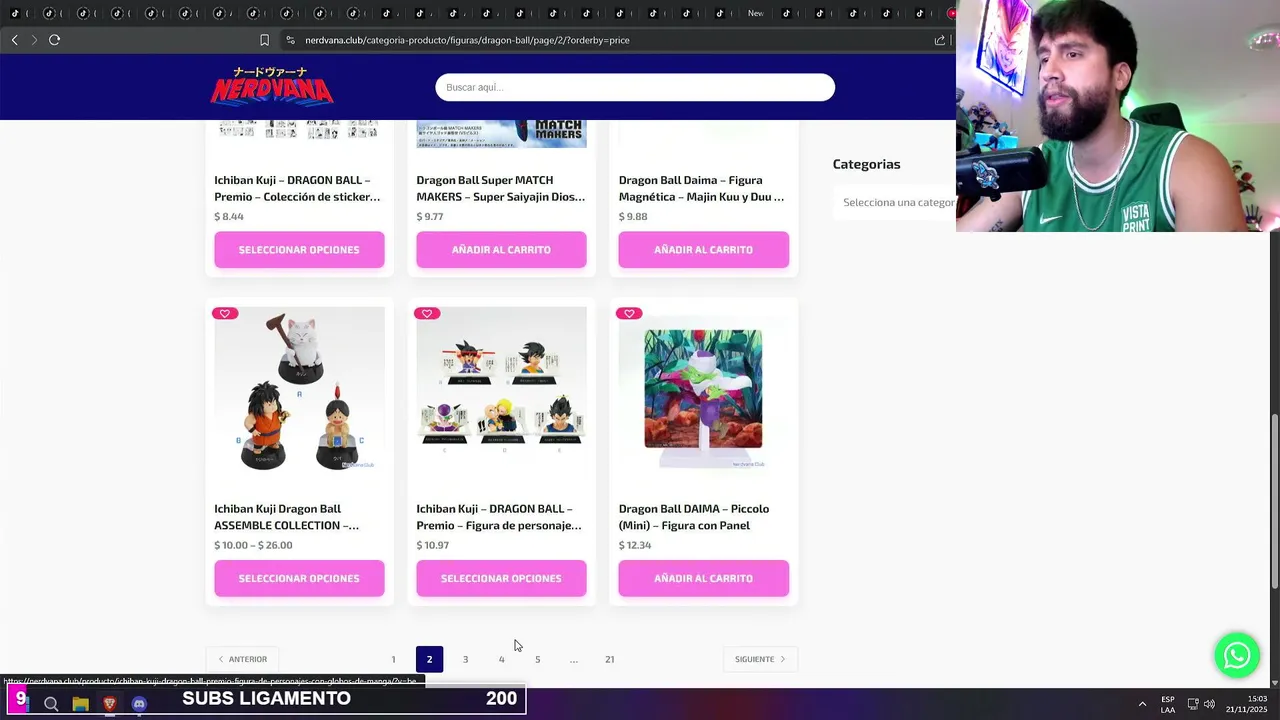The height and width of the screenshot is (720, 1280).
Task: Jump to the last page, 21
Action: click(x=609, y=660)
